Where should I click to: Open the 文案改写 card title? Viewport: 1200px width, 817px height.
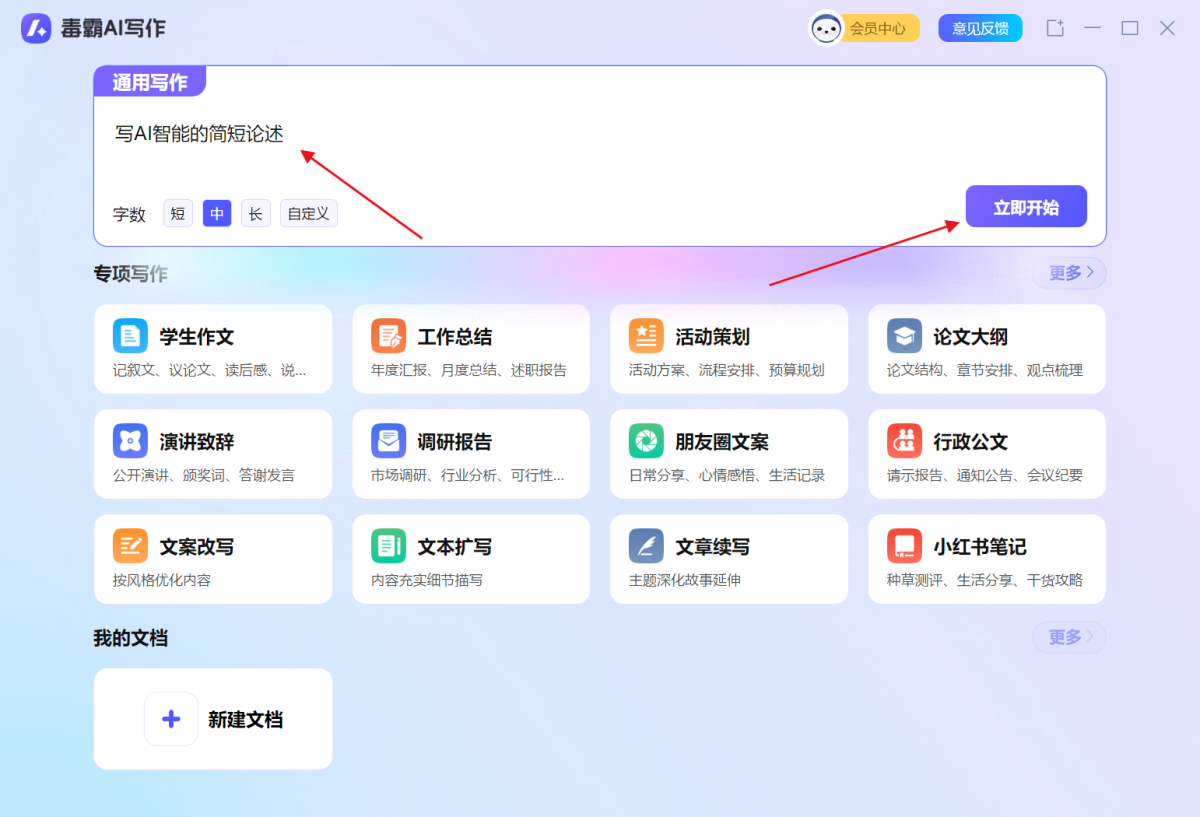point(197,547)
